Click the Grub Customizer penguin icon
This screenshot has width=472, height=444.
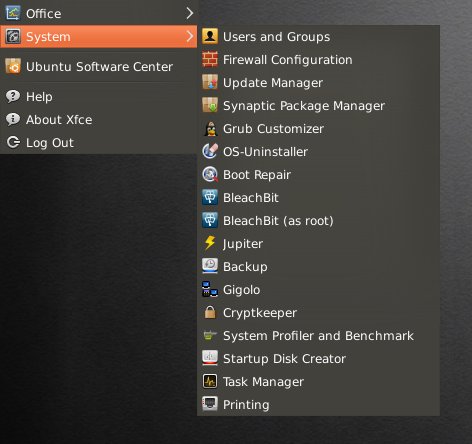(210, 128)
